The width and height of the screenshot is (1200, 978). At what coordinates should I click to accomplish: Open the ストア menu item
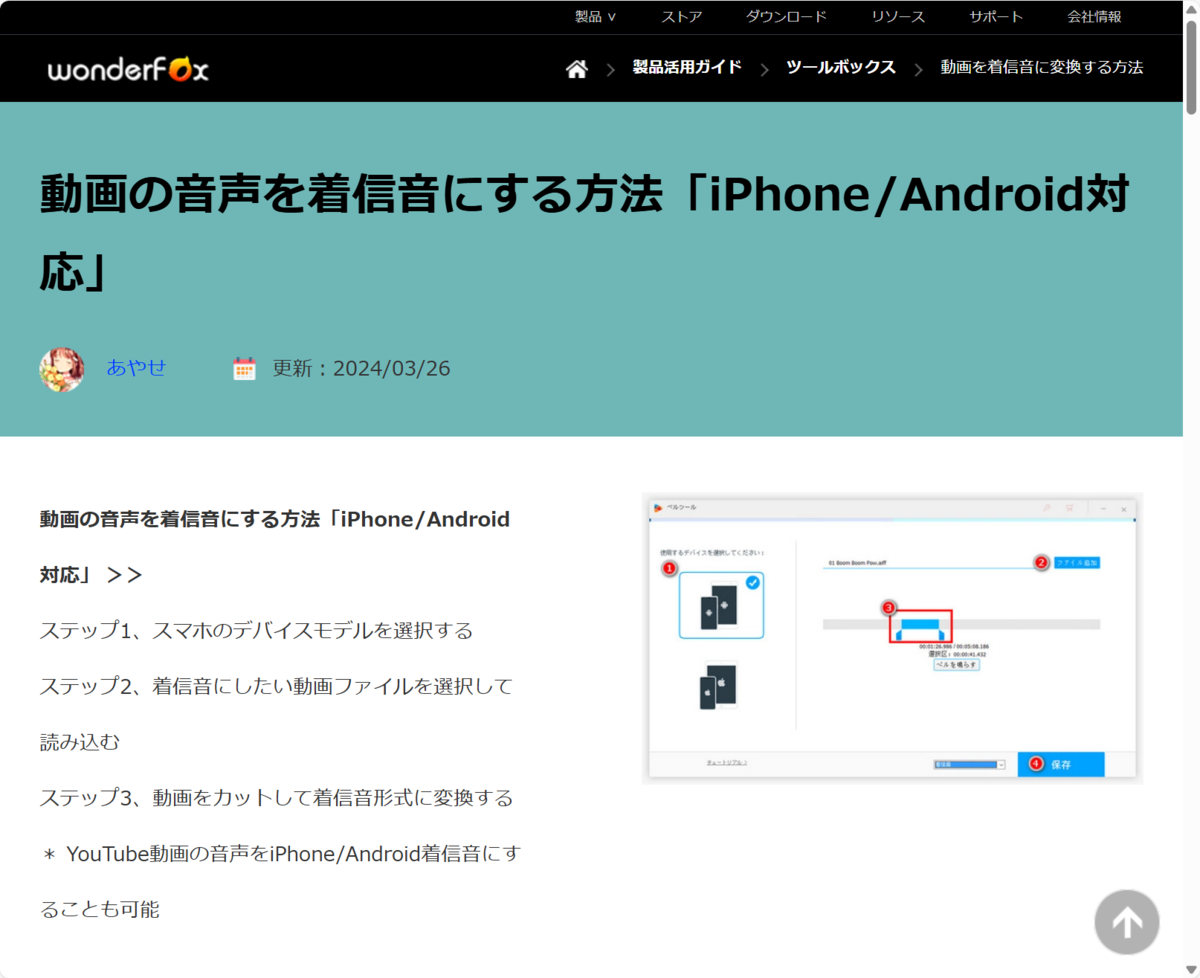(x=682, y=17)
